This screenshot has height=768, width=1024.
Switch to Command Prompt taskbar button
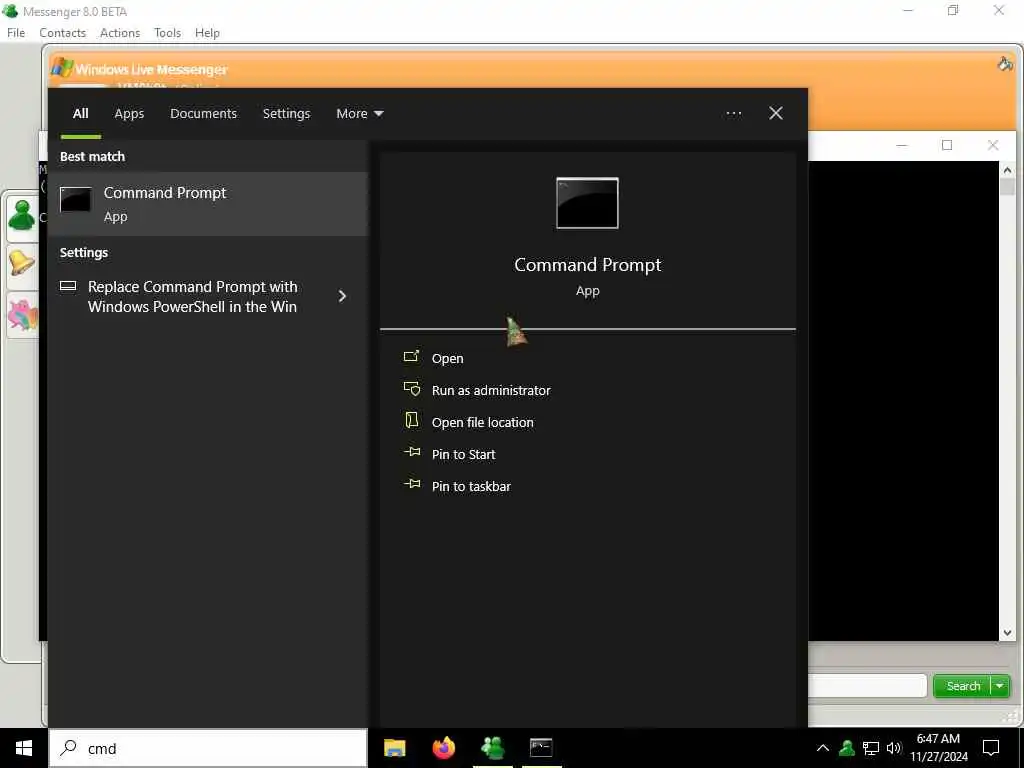(x=541, y=748)
